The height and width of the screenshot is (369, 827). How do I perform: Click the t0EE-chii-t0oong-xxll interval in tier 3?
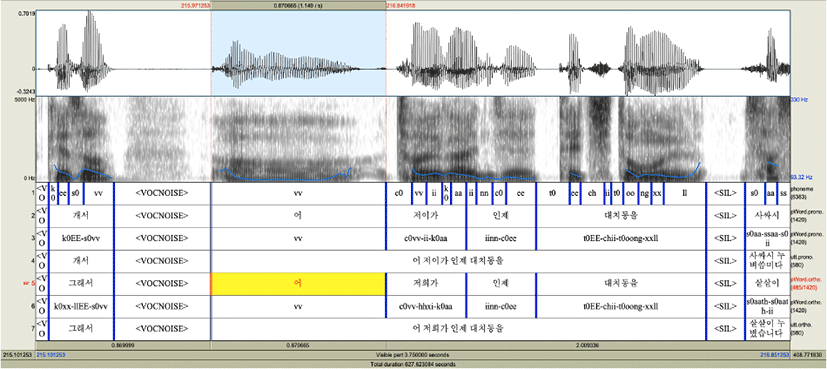click(x=620, y=239)
